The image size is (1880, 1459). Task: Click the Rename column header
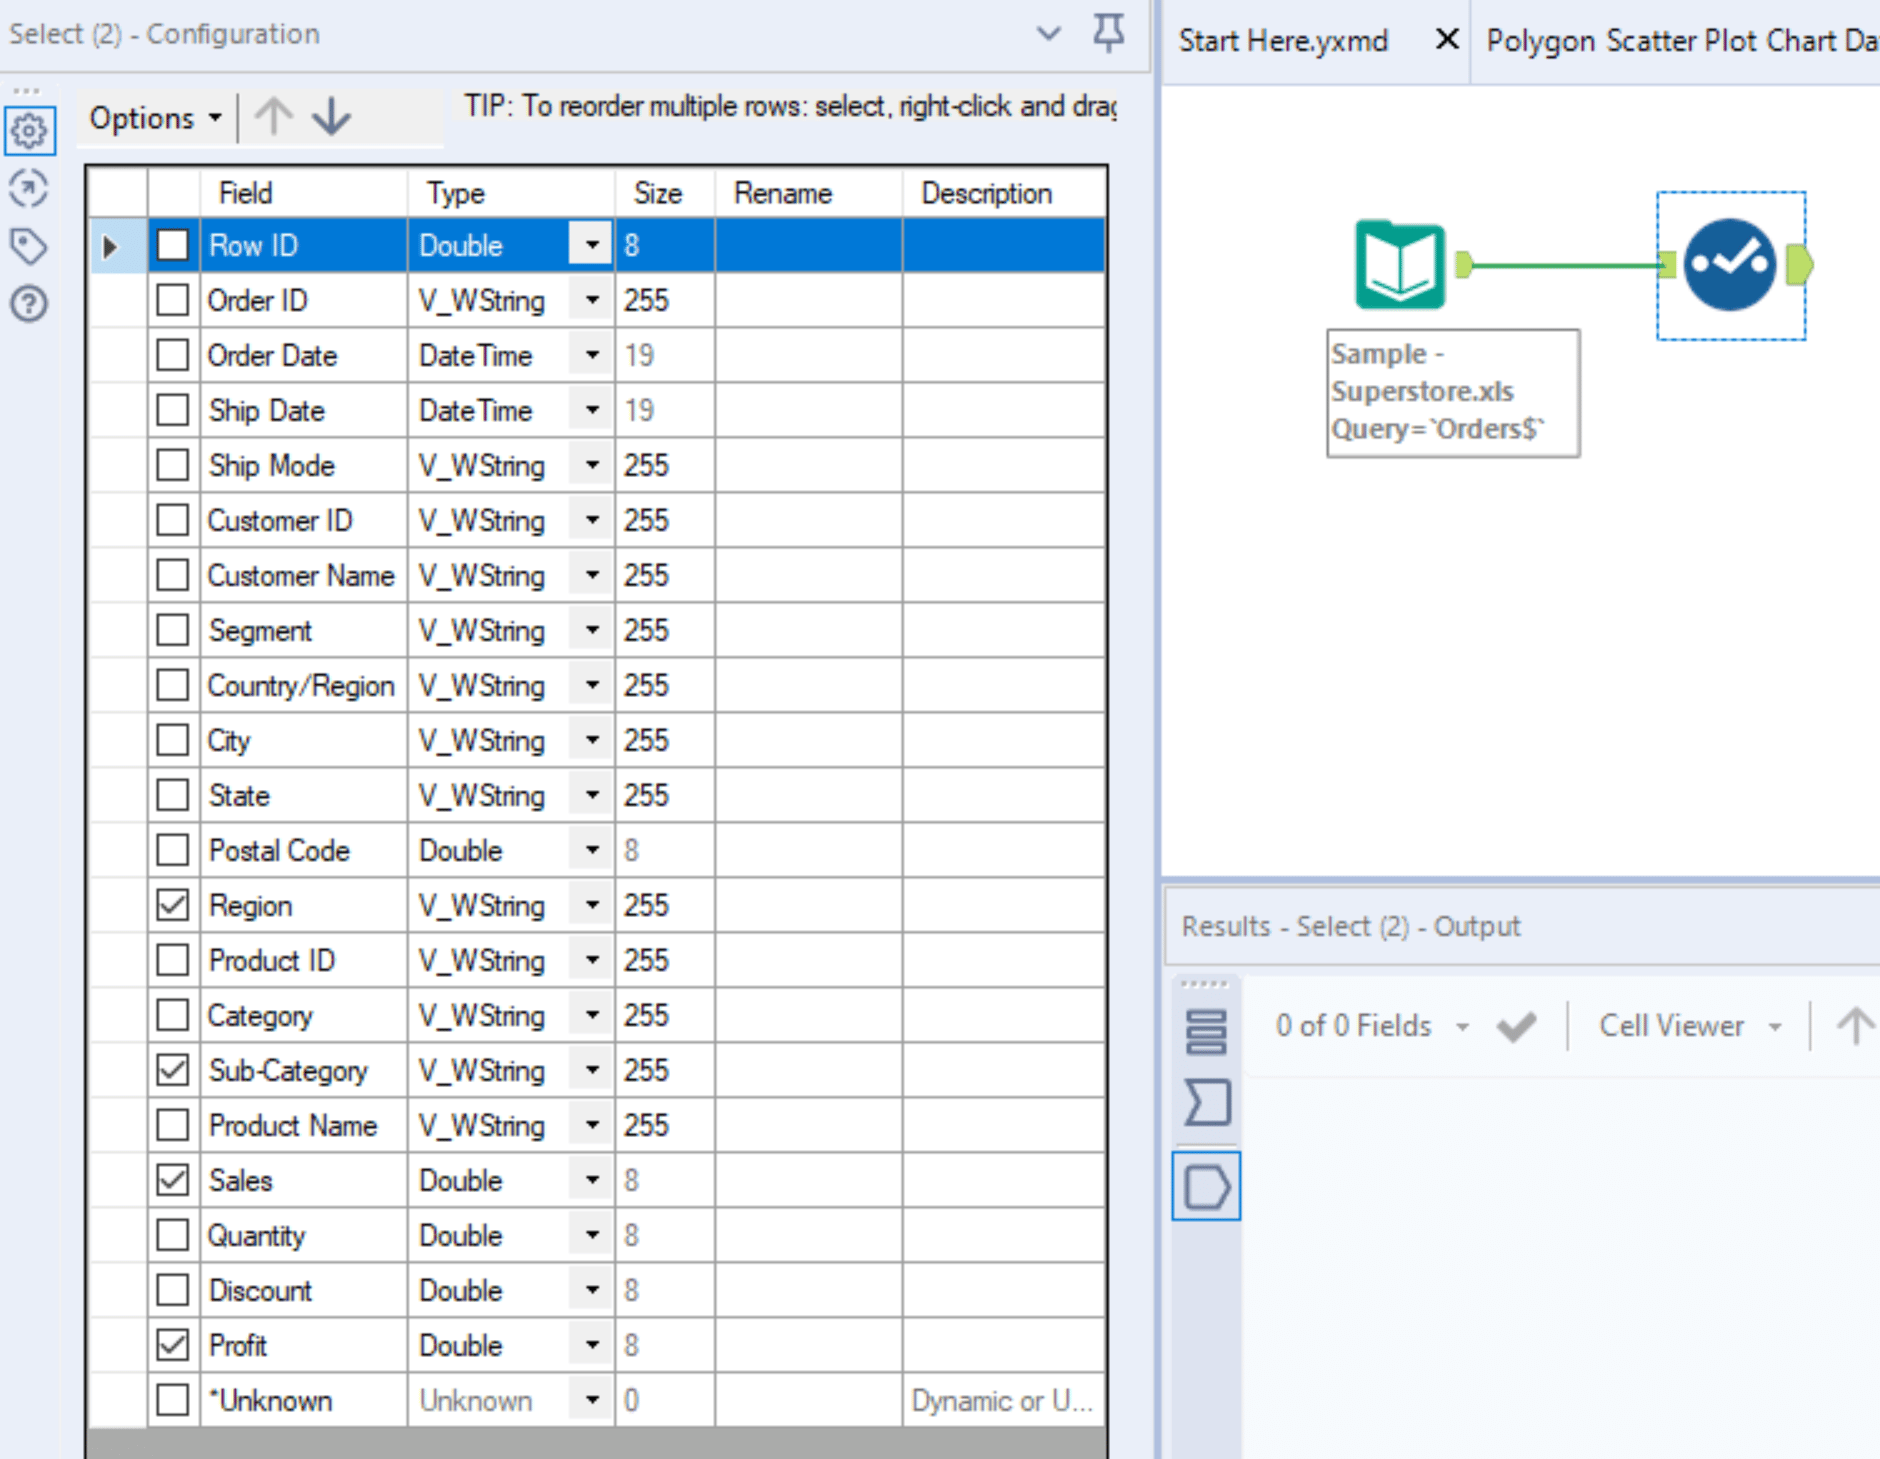click(x=809, y=192)
